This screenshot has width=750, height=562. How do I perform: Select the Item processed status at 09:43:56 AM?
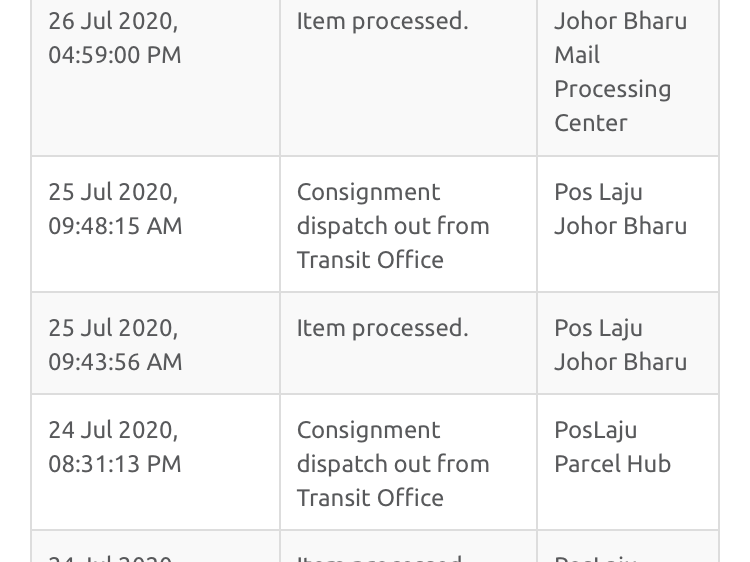tap(382, 328)
